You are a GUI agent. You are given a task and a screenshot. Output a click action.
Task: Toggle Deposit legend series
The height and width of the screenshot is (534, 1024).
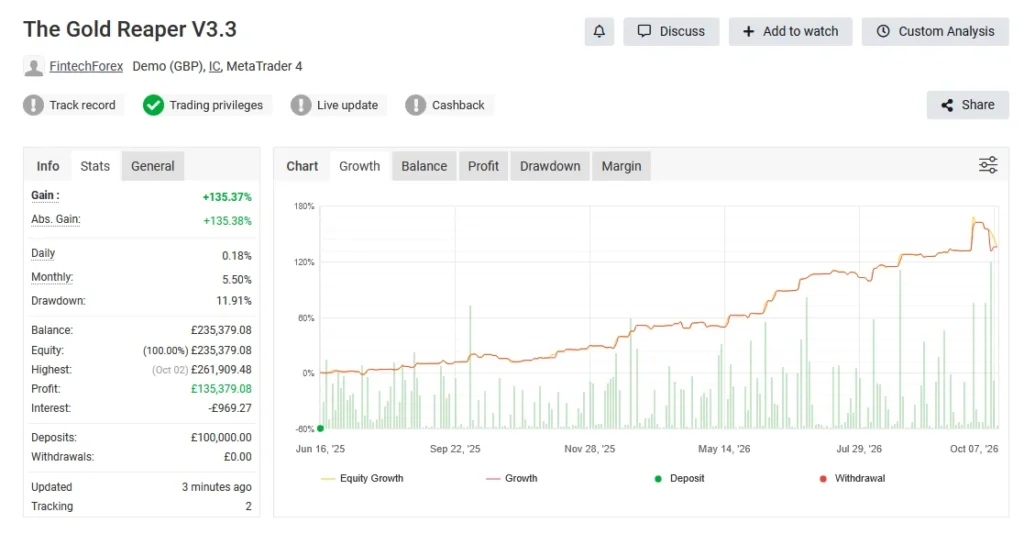click(679, 479)
